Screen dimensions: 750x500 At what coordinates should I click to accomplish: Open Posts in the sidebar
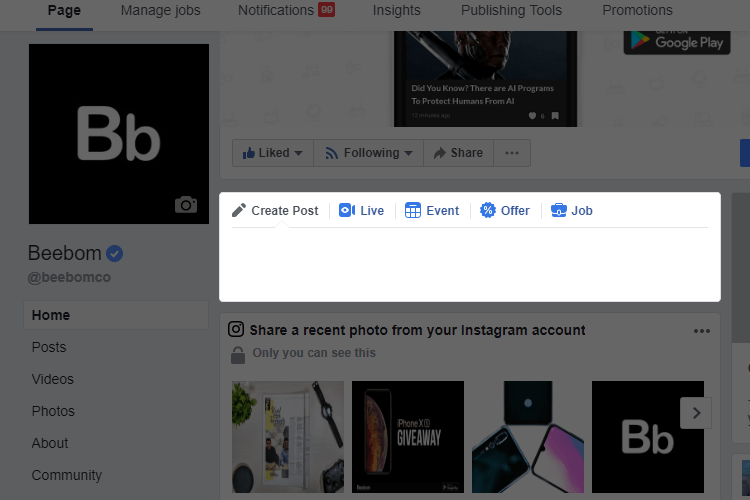(x=49, y=347)
